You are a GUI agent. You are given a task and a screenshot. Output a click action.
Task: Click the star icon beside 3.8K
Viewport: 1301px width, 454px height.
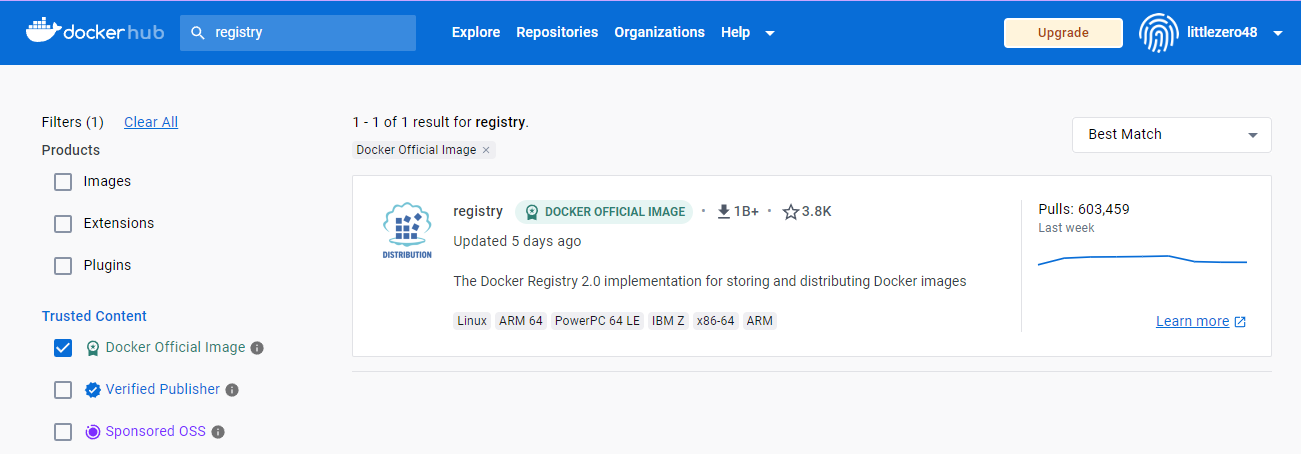(x=791, y=212)
